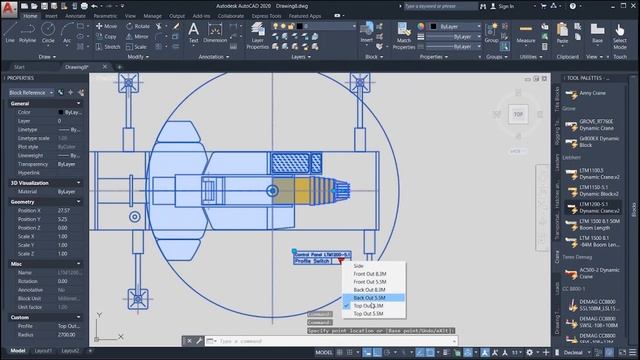The image size is (640, 360).
Task: Click the Sign In button
Action: pyautogui.click(x=502, y=6)
